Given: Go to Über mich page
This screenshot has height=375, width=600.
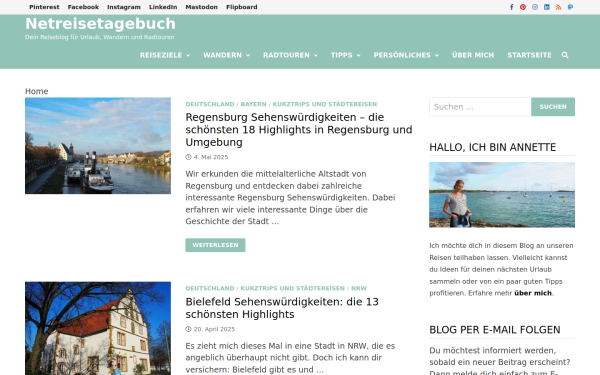Looking at the screenshot, I should [473, 55].
